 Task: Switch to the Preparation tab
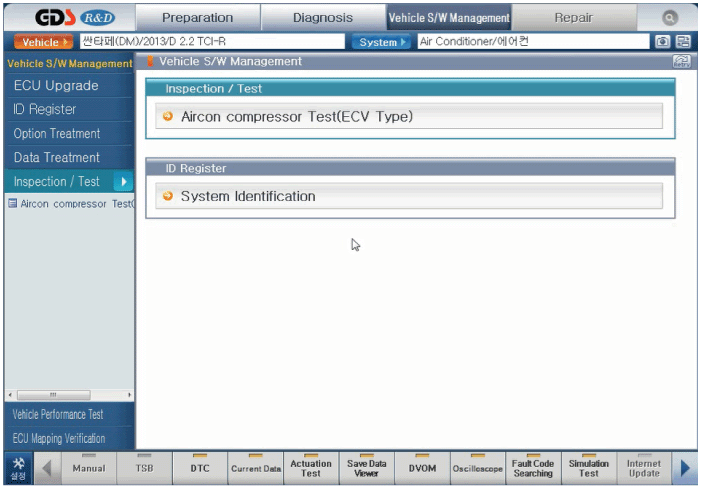click(x=197, y=18)
